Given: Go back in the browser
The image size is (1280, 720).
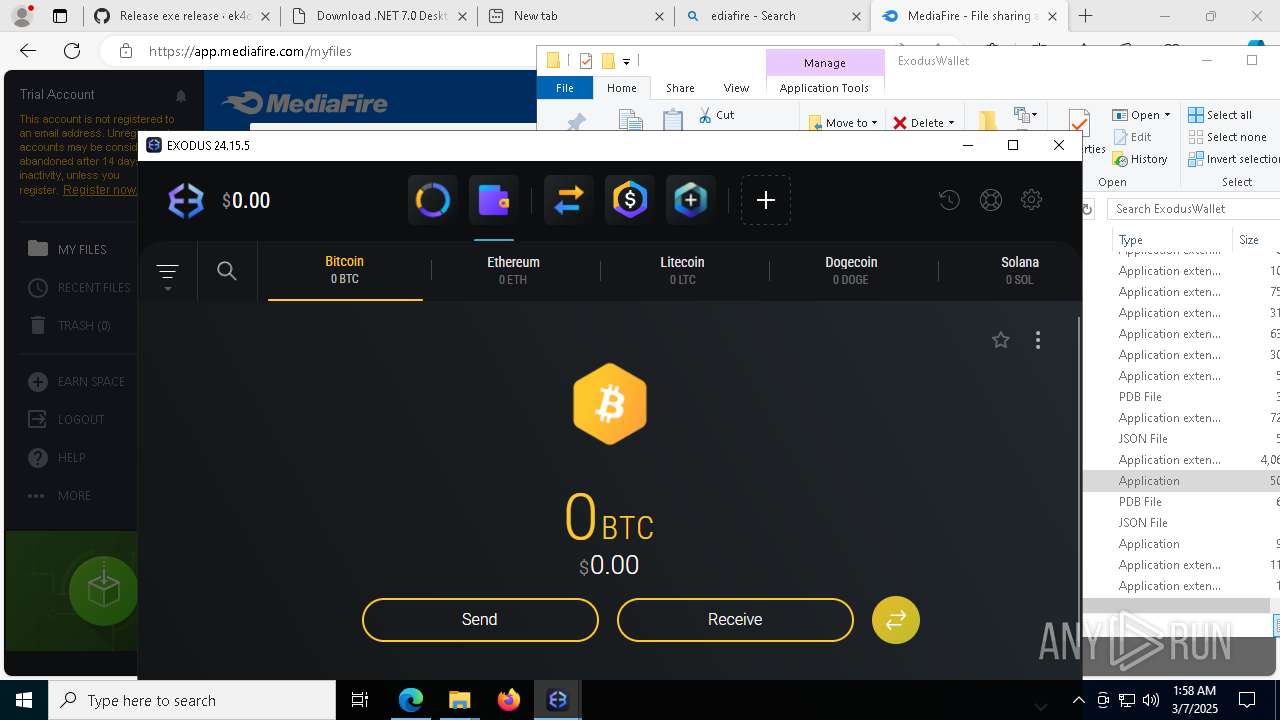Looking at the screenshot, I should 28,51.
